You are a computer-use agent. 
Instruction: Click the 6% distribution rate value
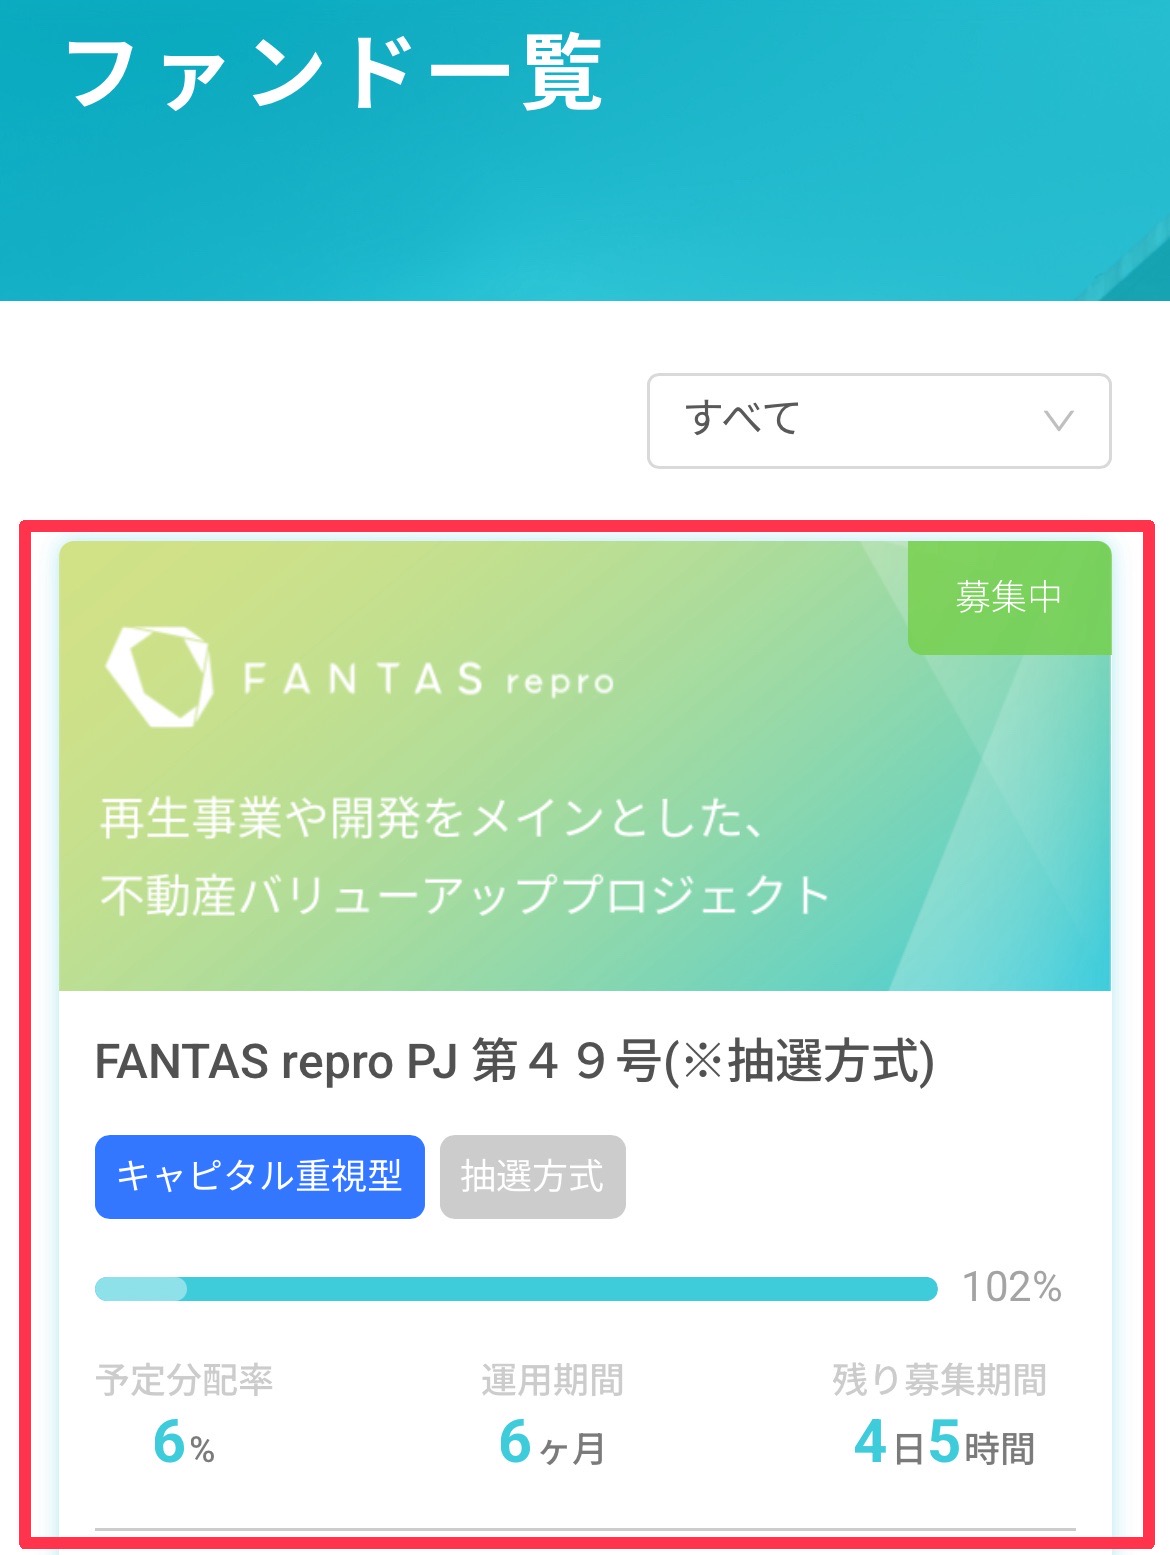[184, 1443]
